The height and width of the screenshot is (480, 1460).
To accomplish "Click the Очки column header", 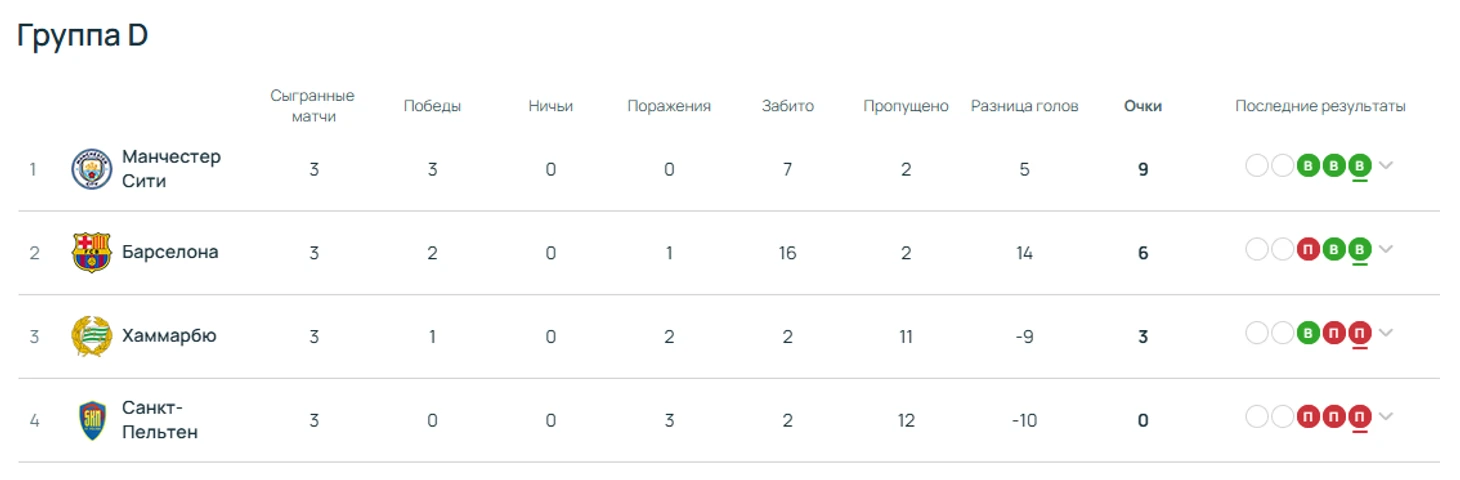I will (x=1143, y=106).
